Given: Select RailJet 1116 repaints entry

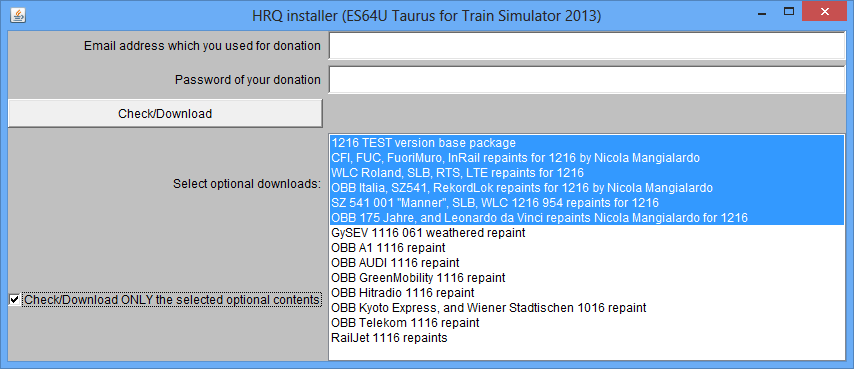Looking at the screenshot, I should [587, 338].
